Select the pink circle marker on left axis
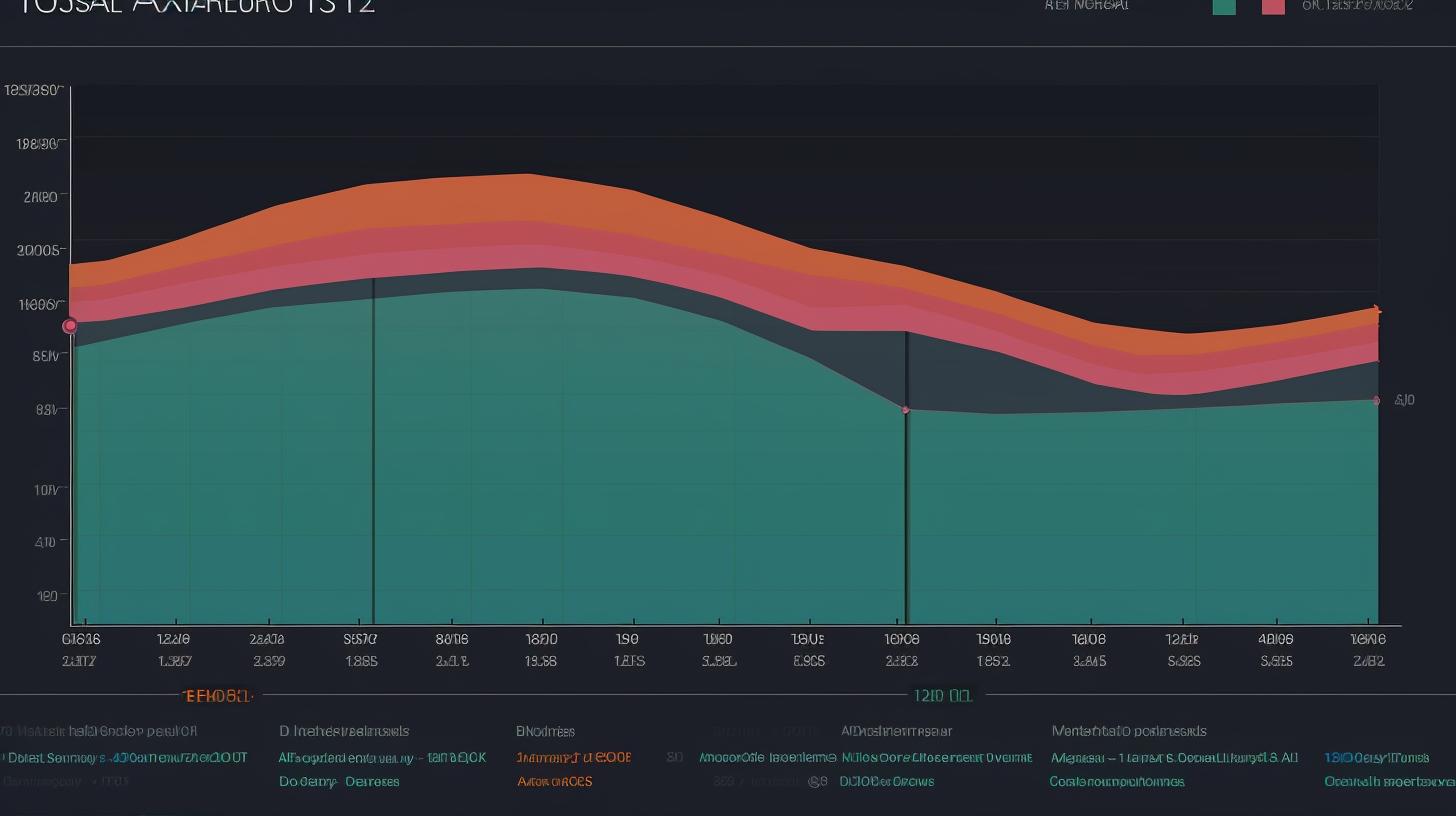This screenshot has width=1456, height=816. [x=70, y=326]
